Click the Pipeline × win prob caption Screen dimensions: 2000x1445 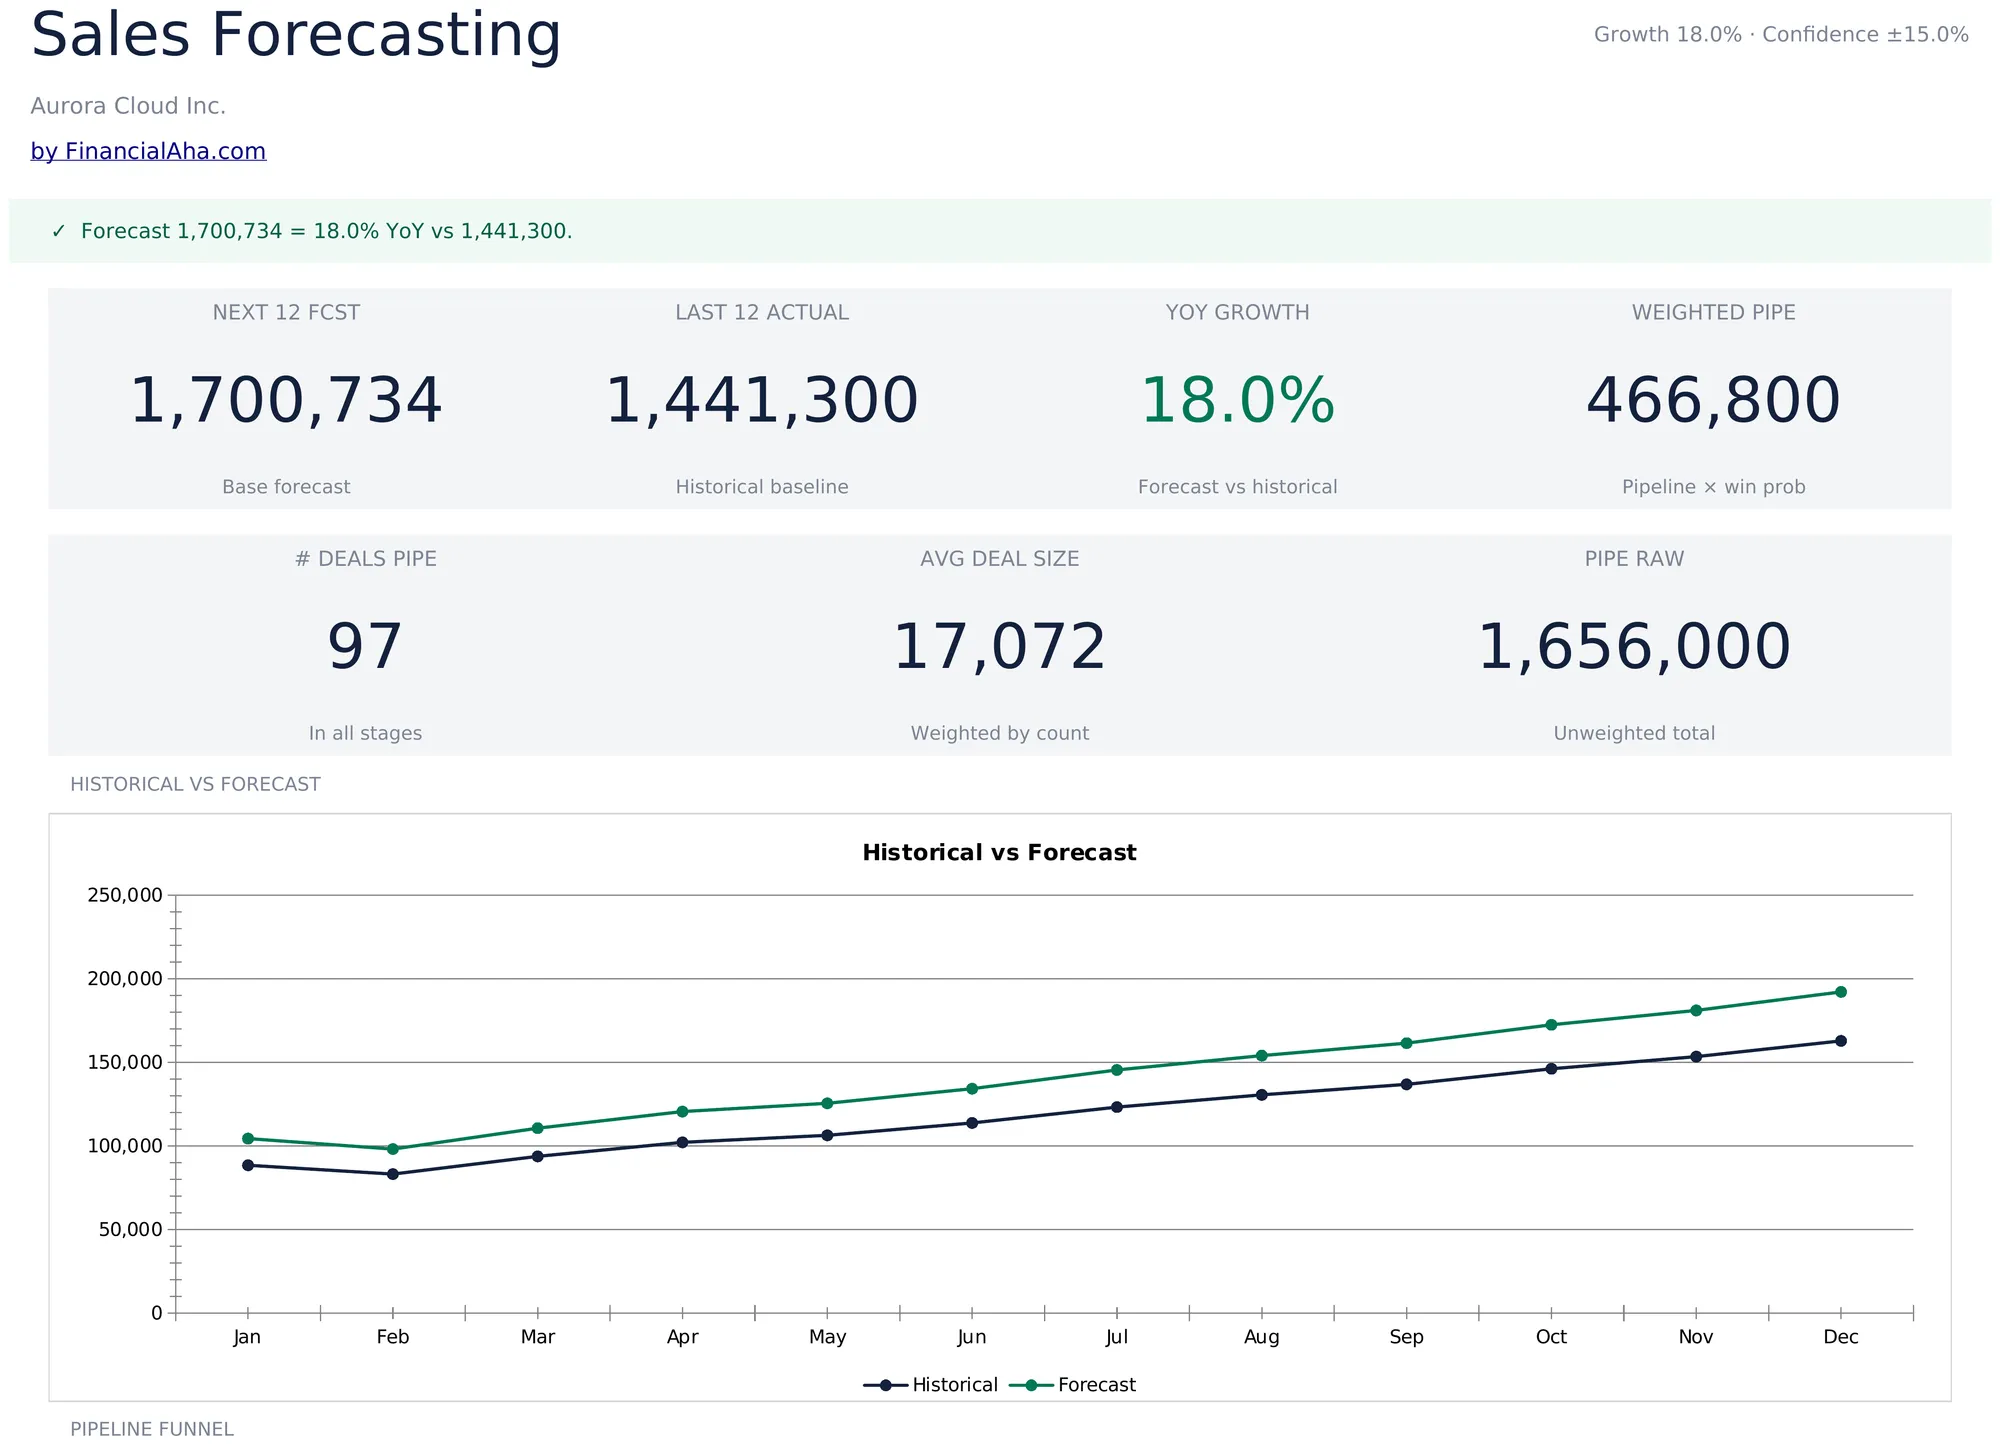(1714, 487)
